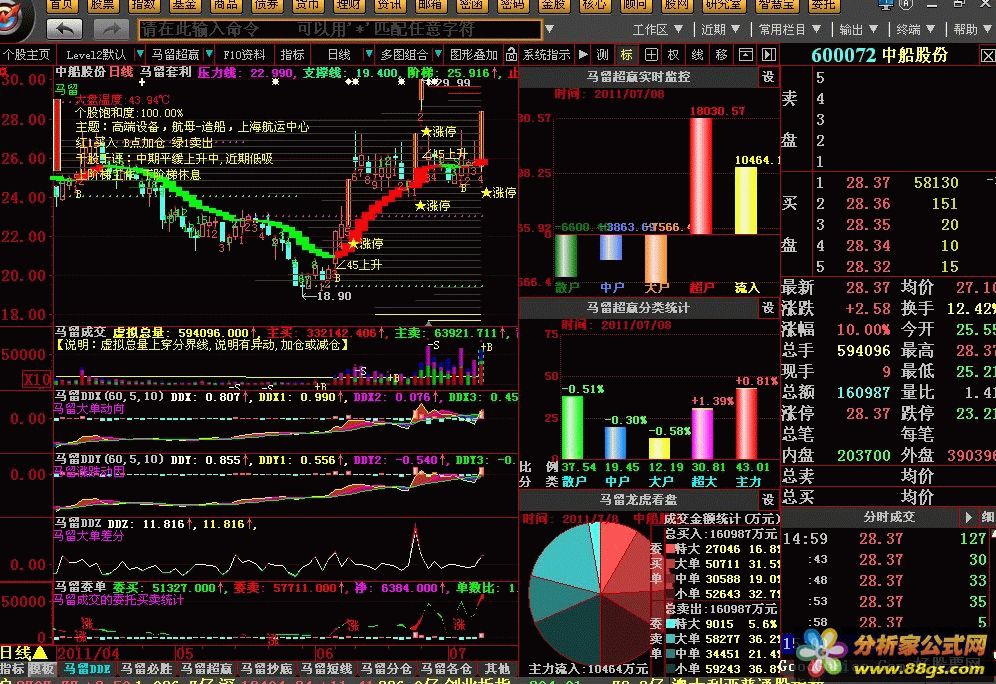Switch to the 马留超赢 bottom tab
The image size is (996, 684).
[206, 668]
